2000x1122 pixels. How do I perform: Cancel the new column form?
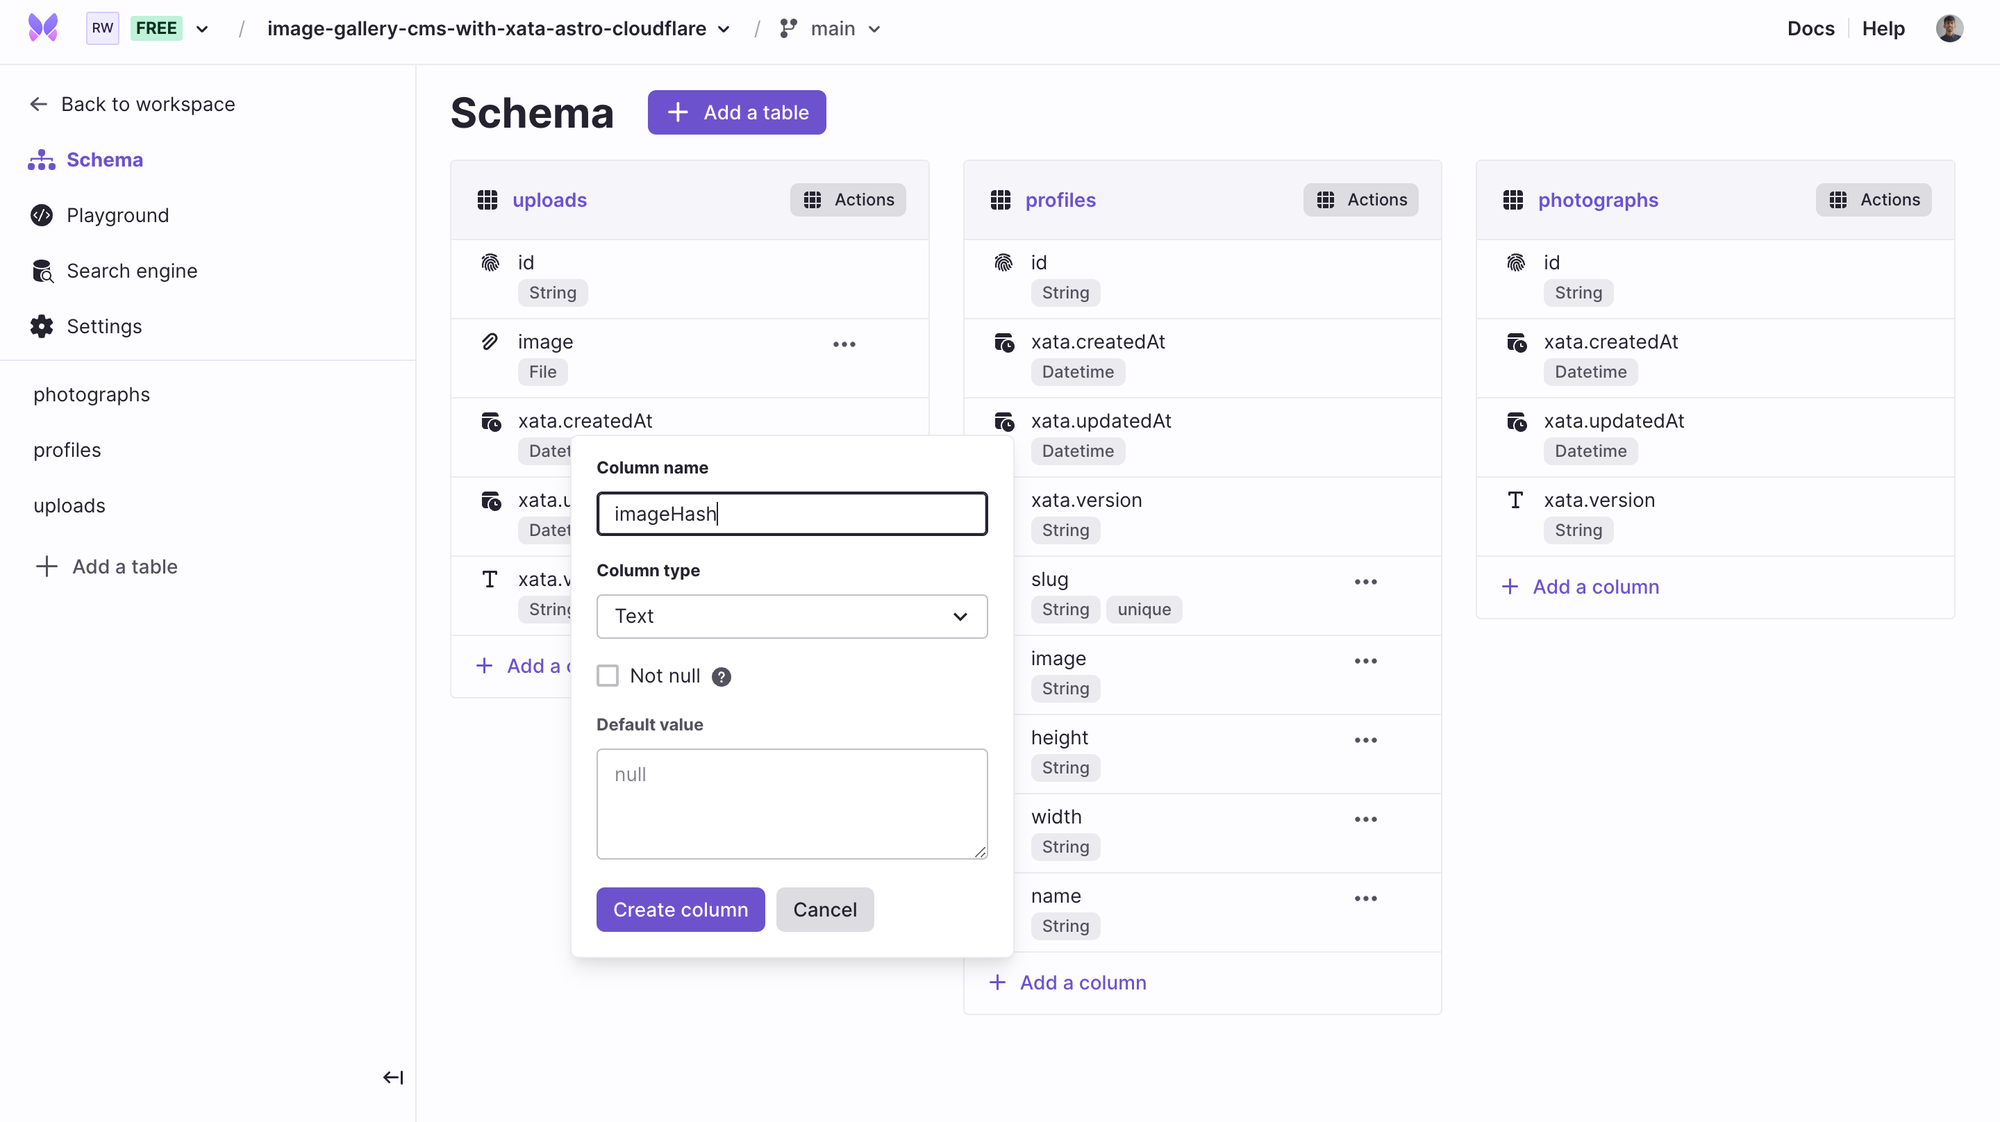(x=824, y=910)
